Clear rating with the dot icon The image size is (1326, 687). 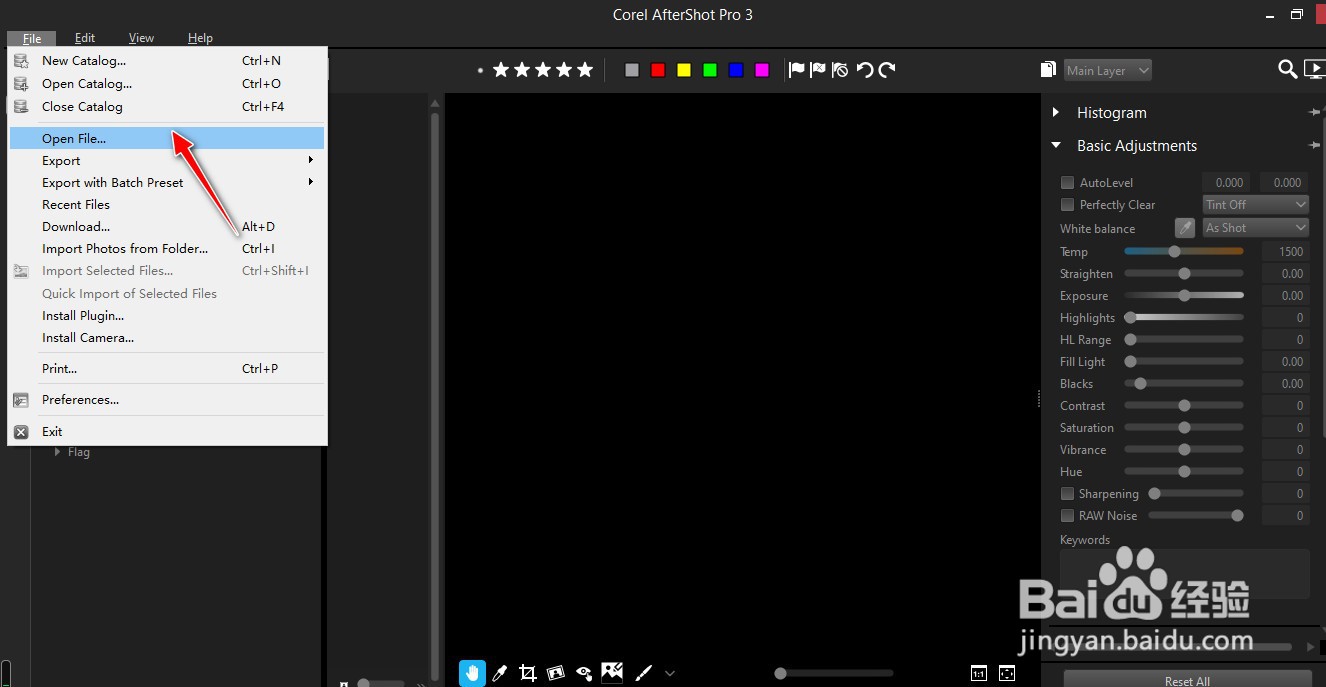[x=481, y=70]
